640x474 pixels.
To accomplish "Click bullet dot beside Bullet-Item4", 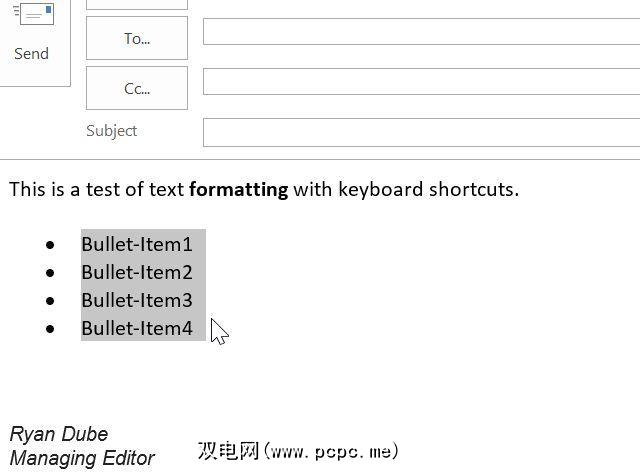I will pyautogui.click(x=50, y=328).
